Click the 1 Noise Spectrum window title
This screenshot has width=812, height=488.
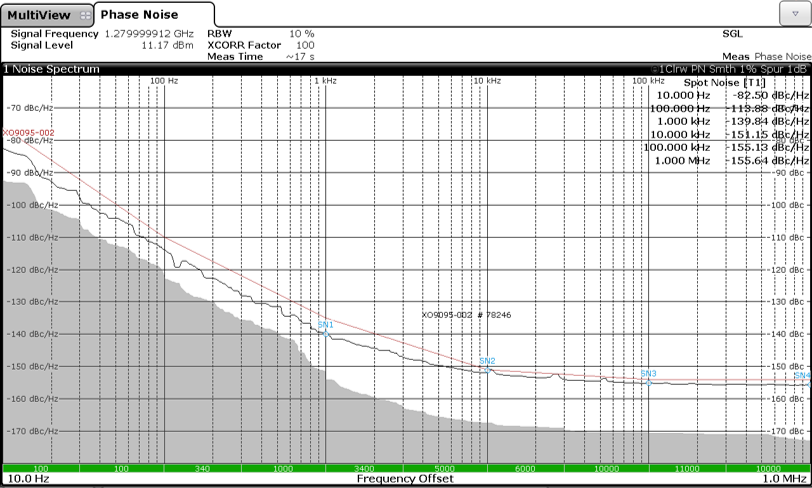tap(52, 69)
